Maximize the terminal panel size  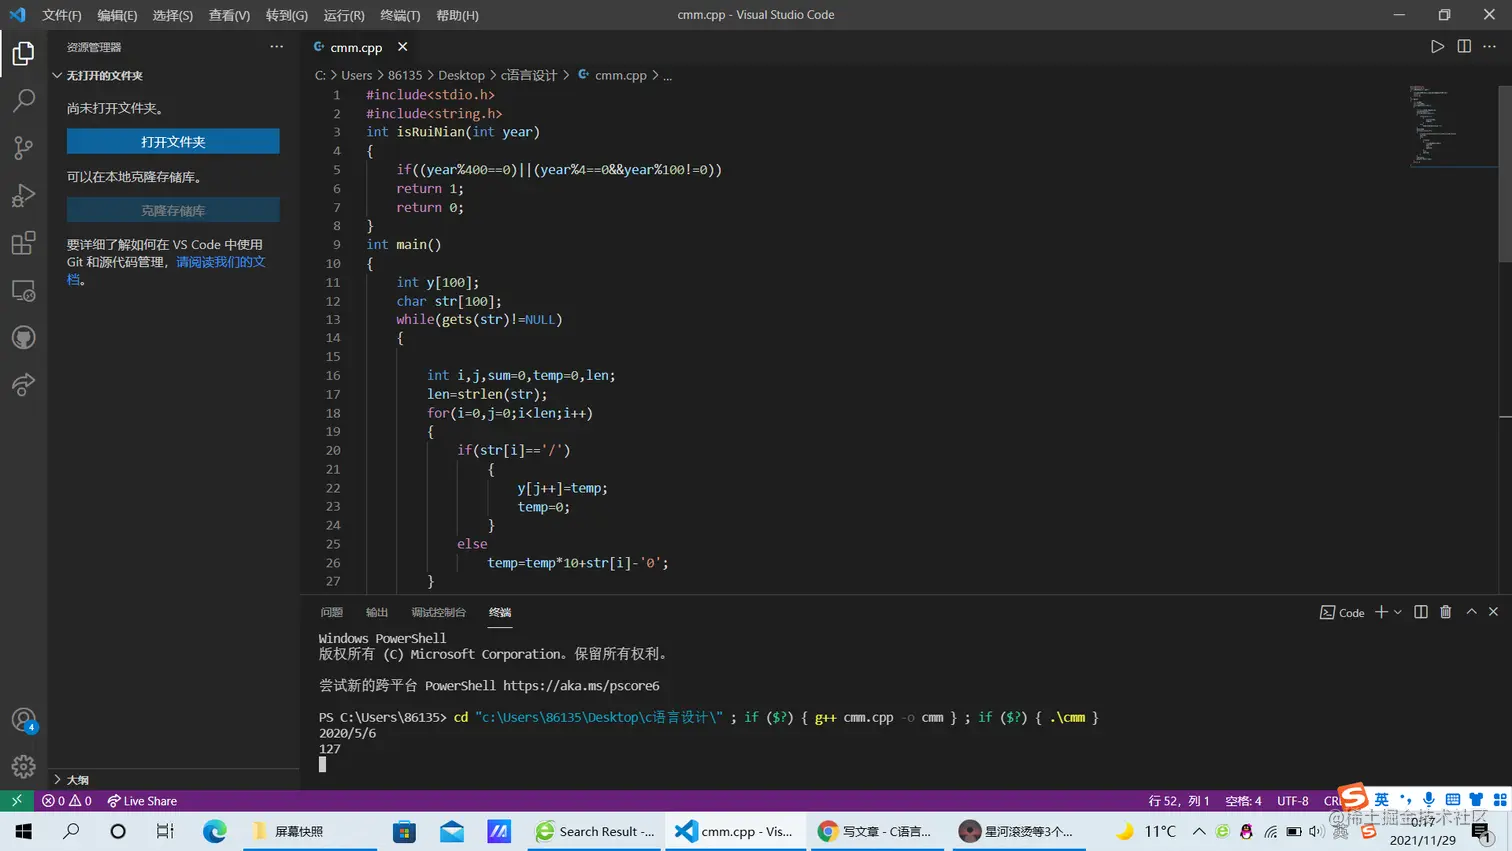[1471, 612]
